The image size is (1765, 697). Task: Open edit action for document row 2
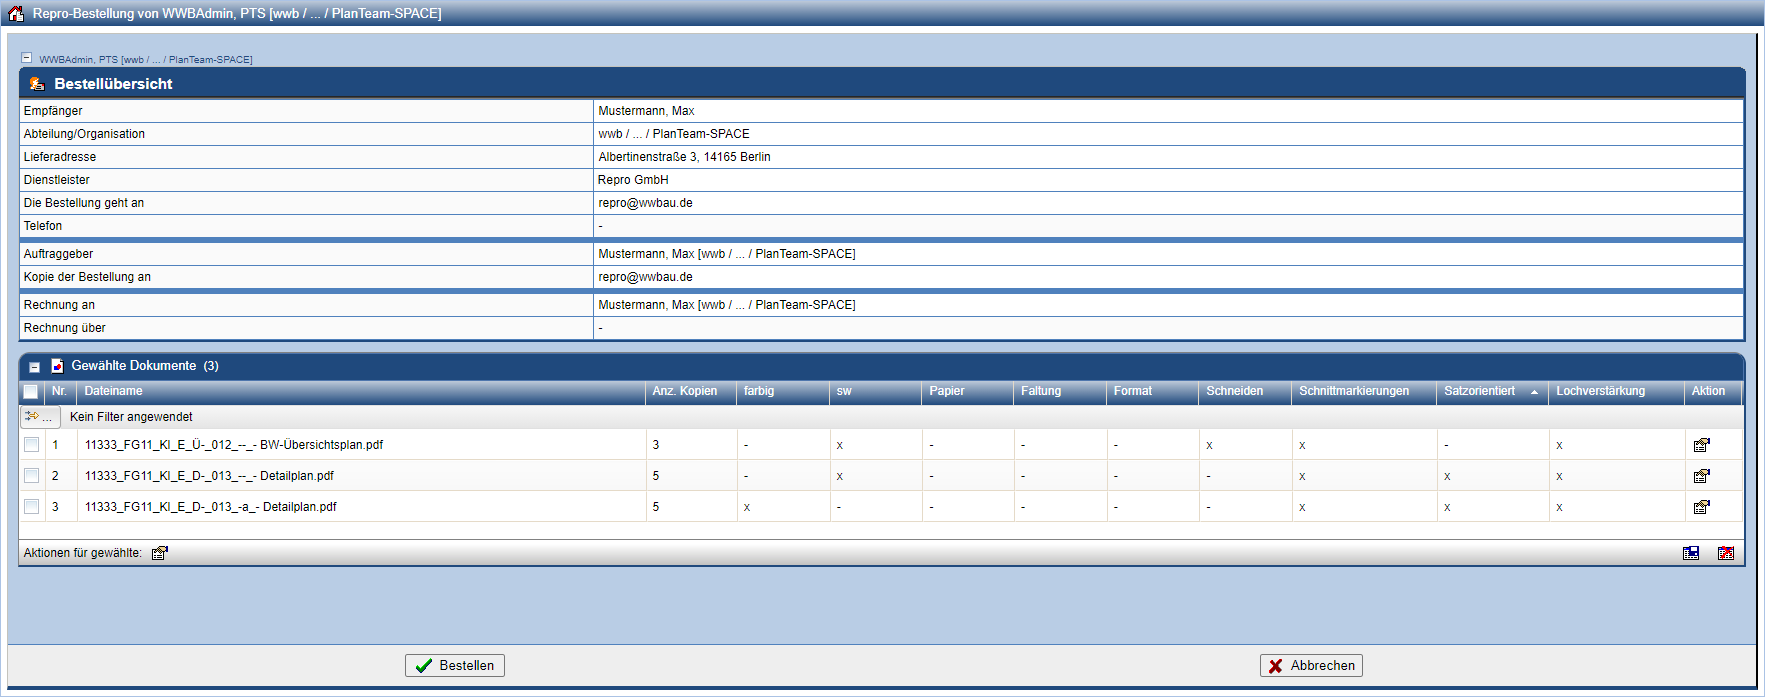click(x=1701, y=476)
